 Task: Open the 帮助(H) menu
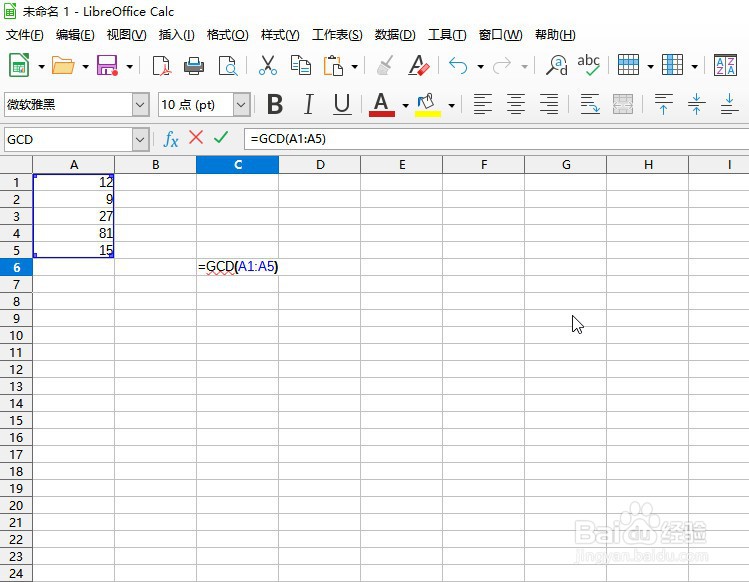pyautogui.click(x=555, y=35)
